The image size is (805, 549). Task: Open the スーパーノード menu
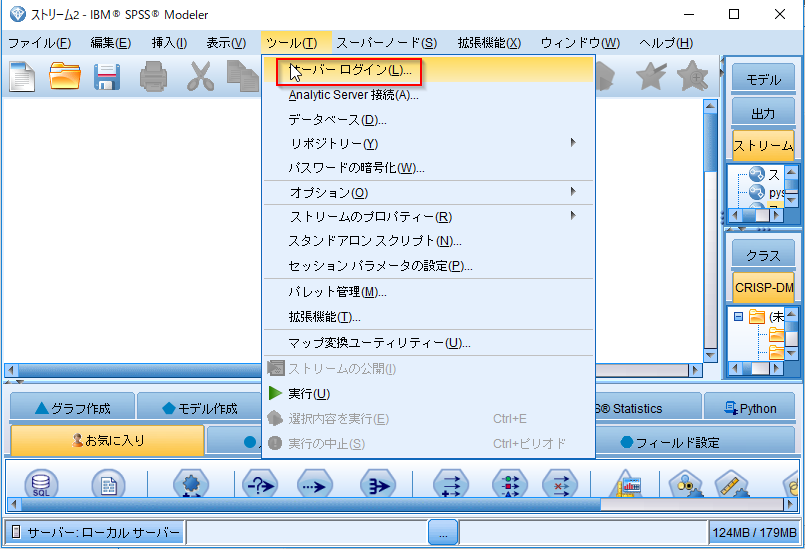(387, 43)
